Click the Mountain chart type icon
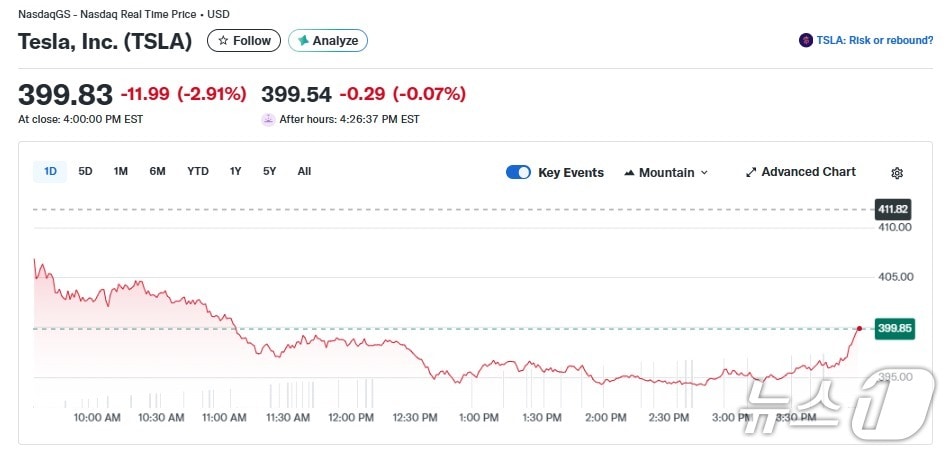The image size is (950, 455). point(629,173)
